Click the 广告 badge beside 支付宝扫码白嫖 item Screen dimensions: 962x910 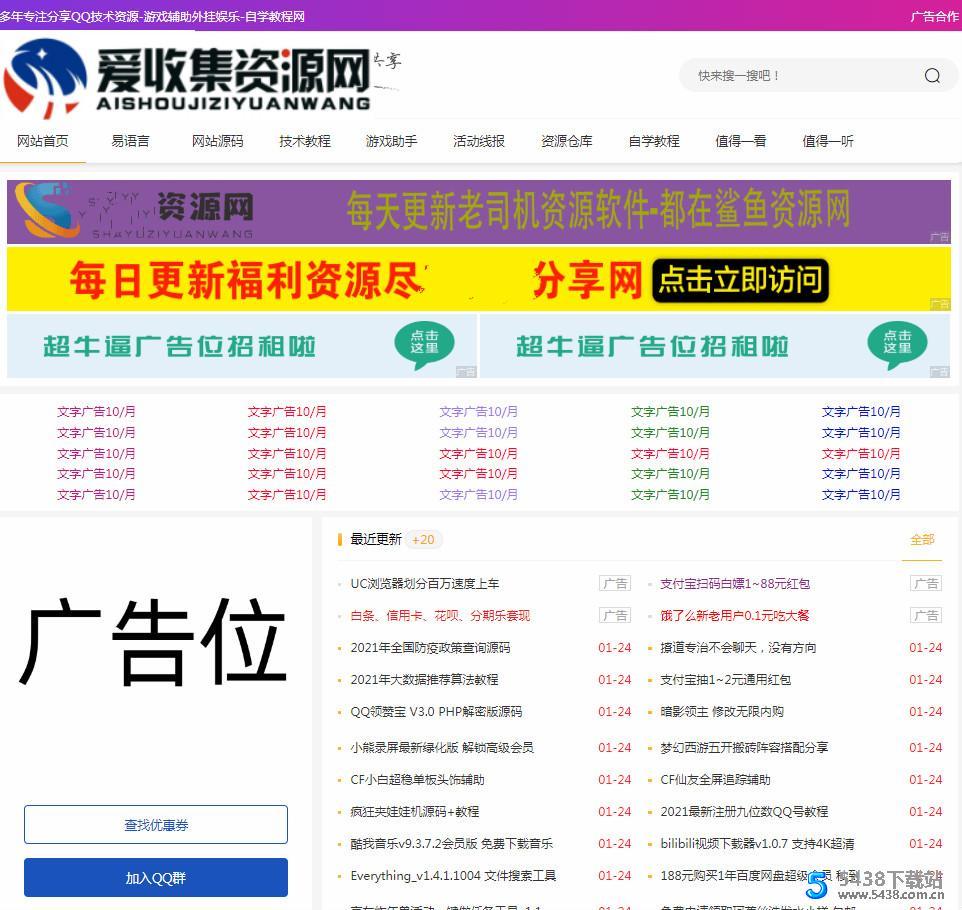(925, 583)
